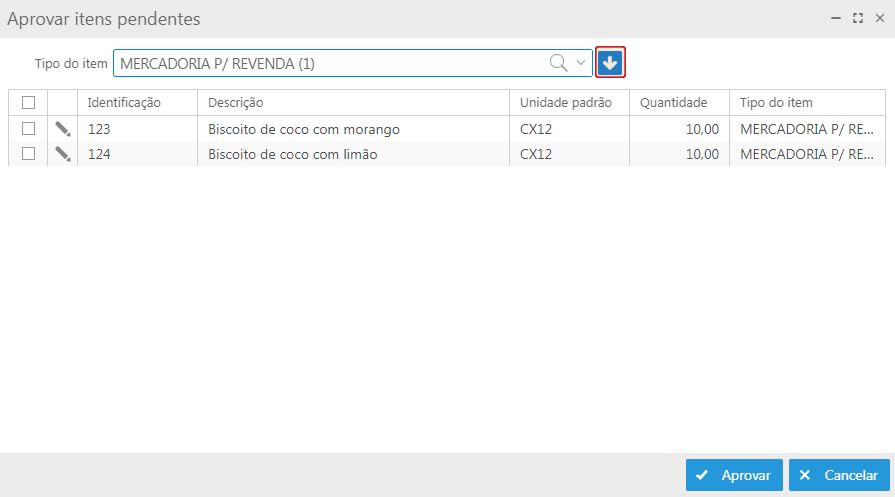Edit item 124 with pencil icon
This screenshot has width=895, height=497.
coord(62,154)
